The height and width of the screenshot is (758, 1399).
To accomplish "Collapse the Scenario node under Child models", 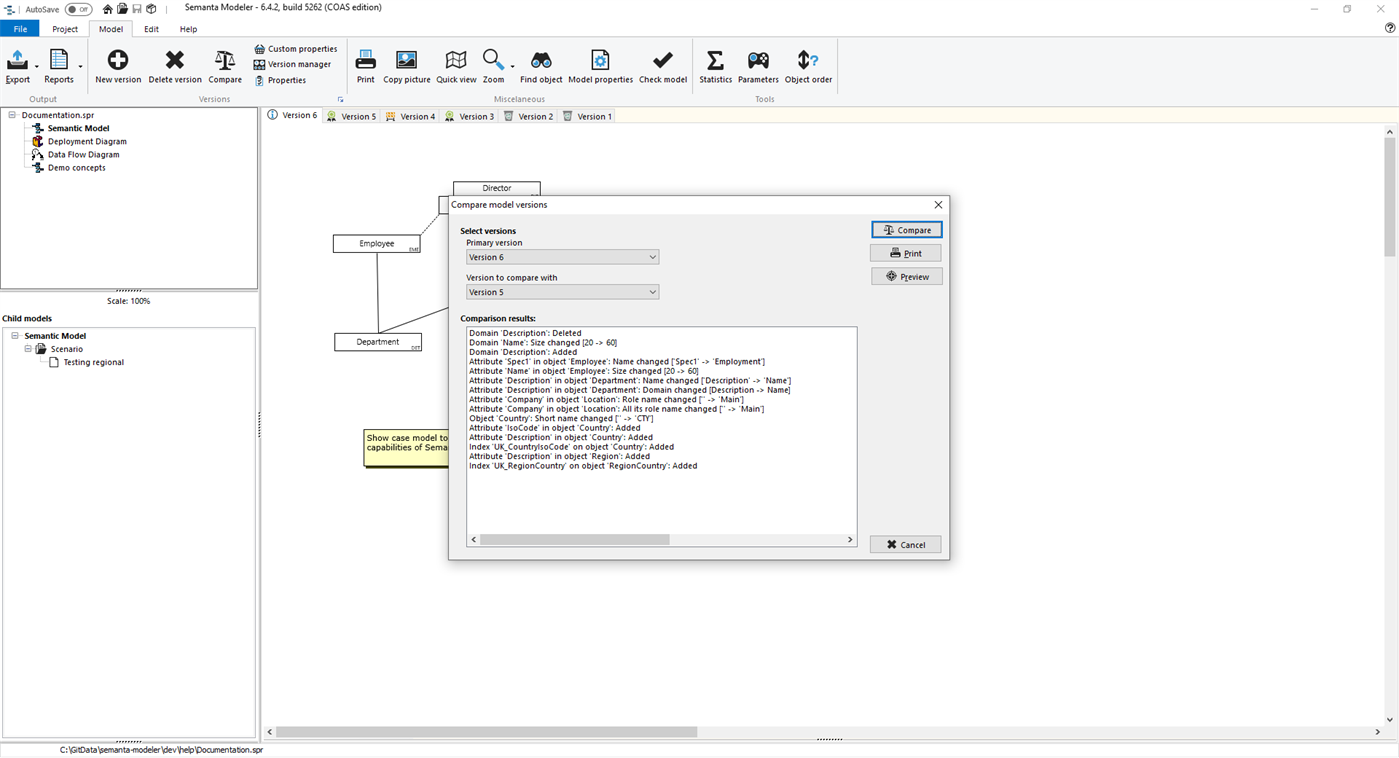I will 28,348.
